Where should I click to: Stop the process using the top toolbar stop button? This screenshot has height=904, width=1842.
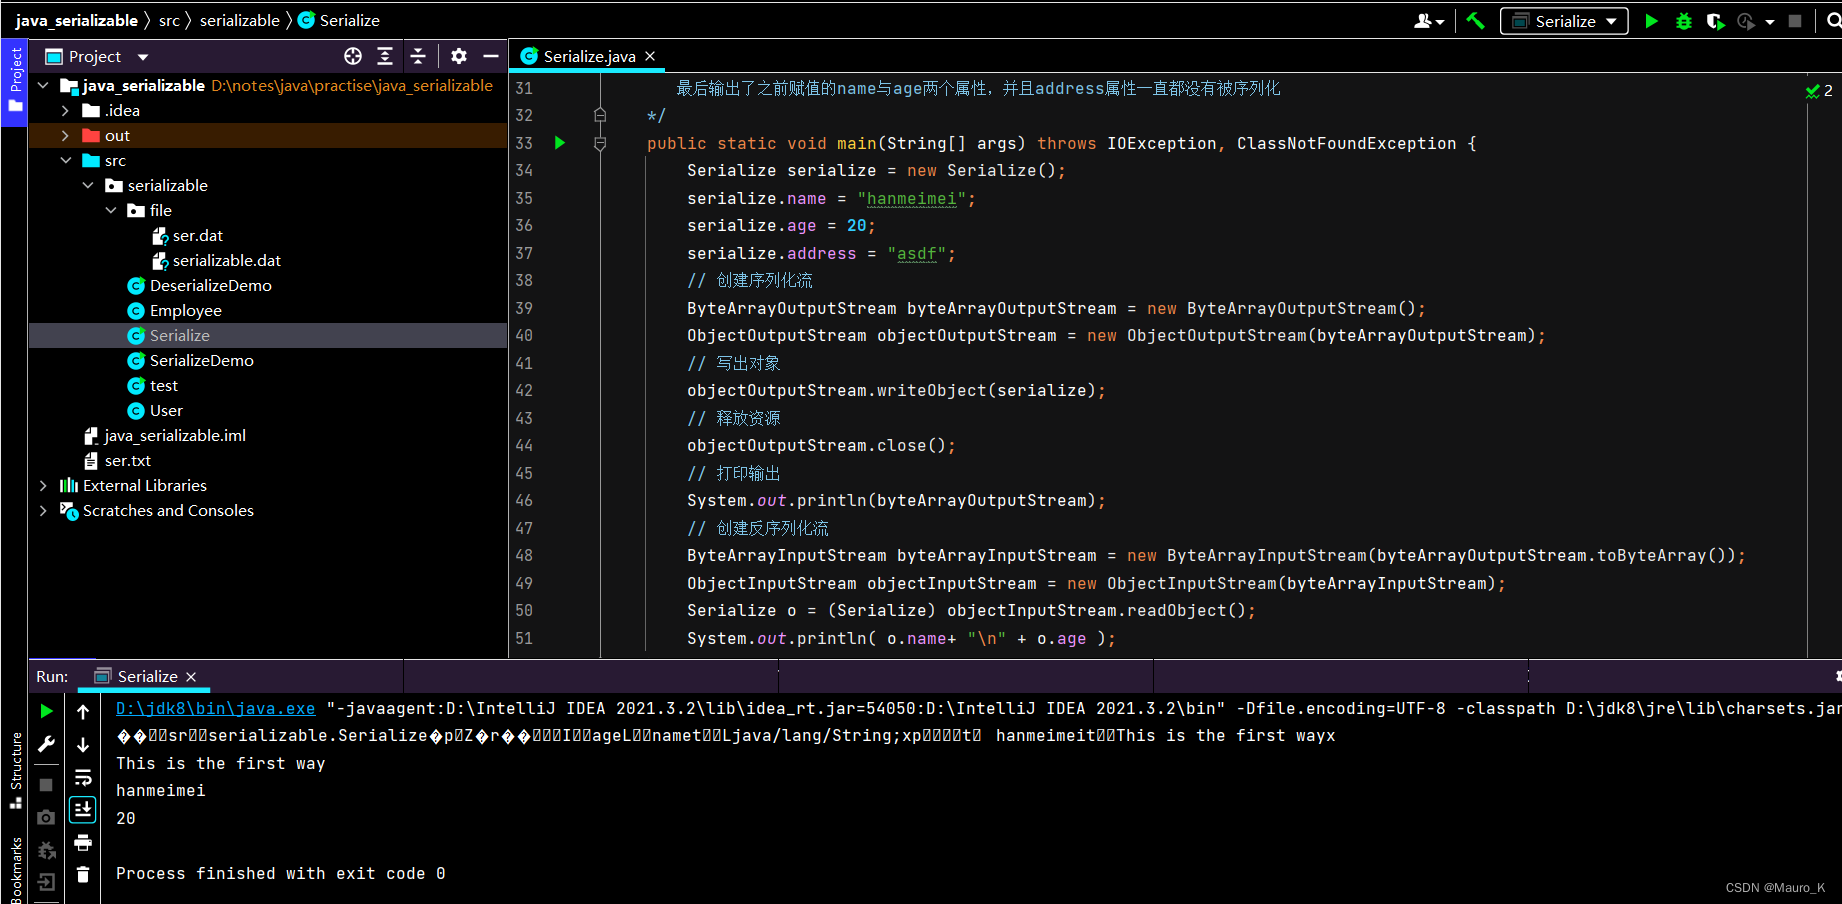pyautogui.click(x=1795, y=20)
